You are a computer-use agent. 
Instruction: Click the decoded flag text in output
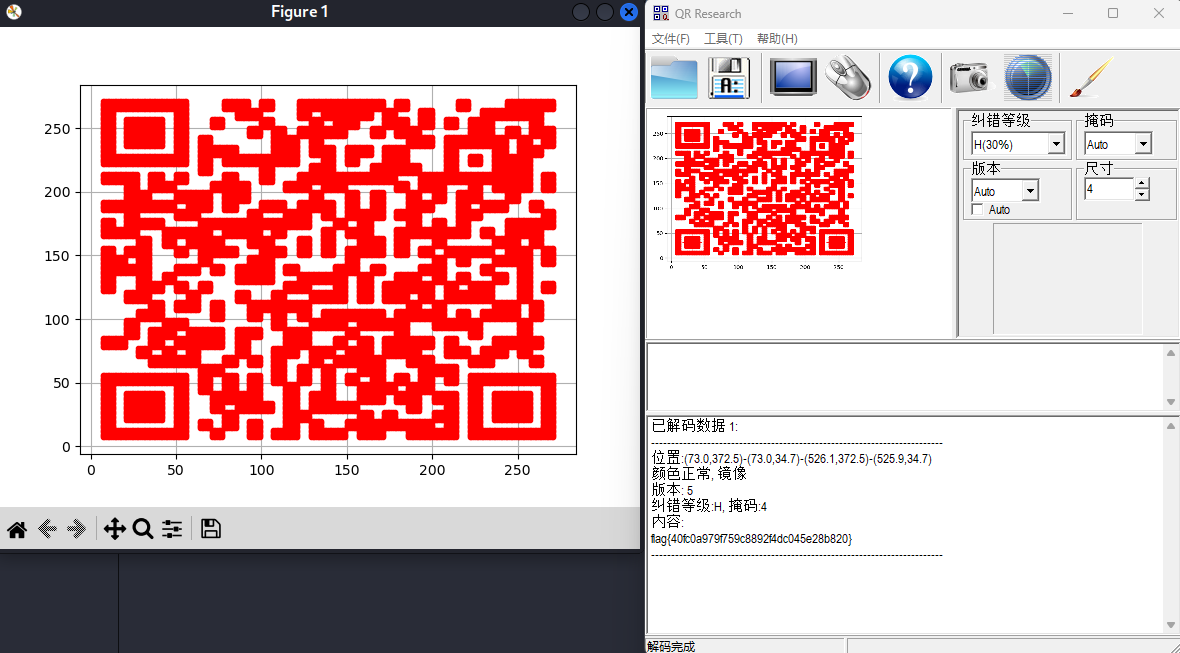(751, 539)
